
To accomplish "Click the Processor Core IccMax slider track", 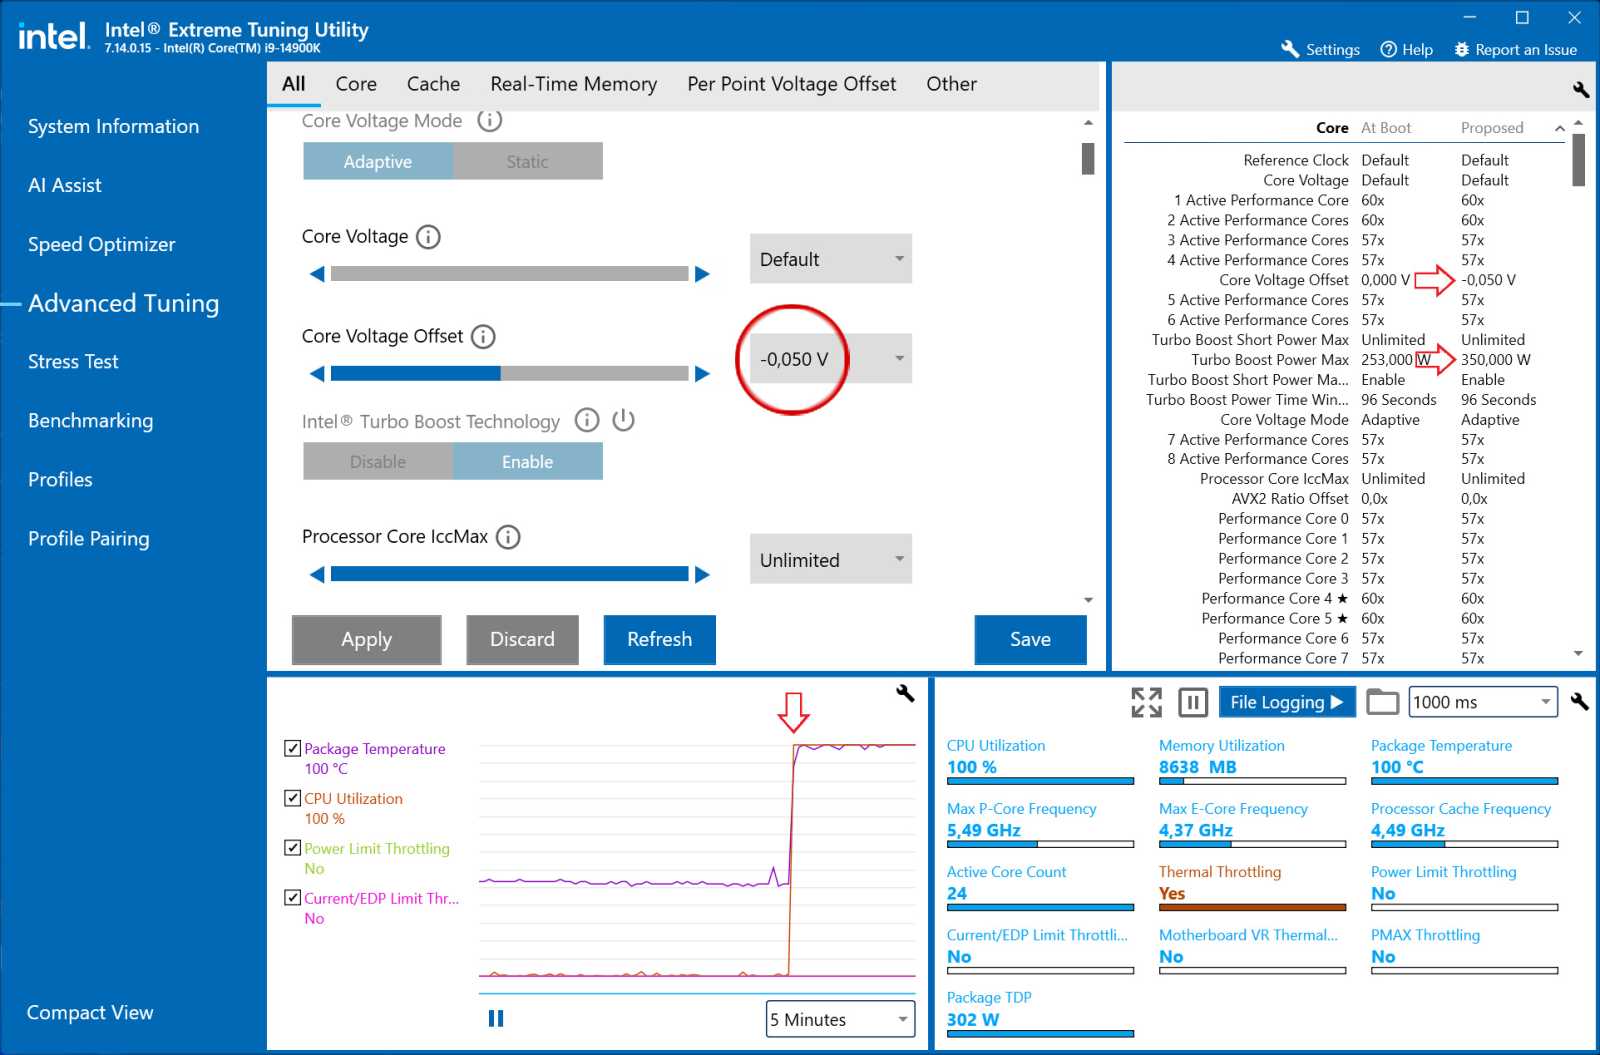I will tap(509, 574).
